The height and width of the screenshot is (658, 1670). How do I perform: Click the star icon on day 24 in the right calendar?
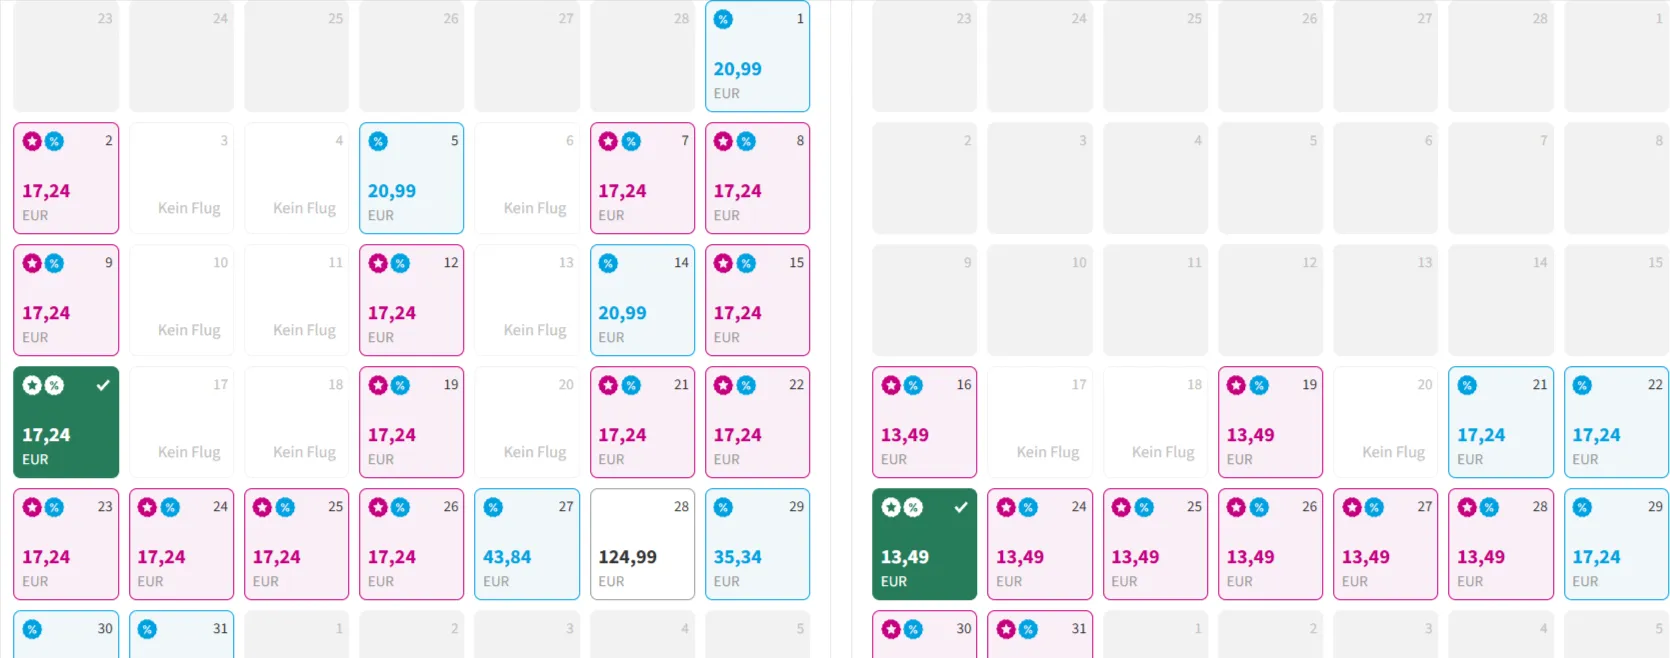point(1008,506)
